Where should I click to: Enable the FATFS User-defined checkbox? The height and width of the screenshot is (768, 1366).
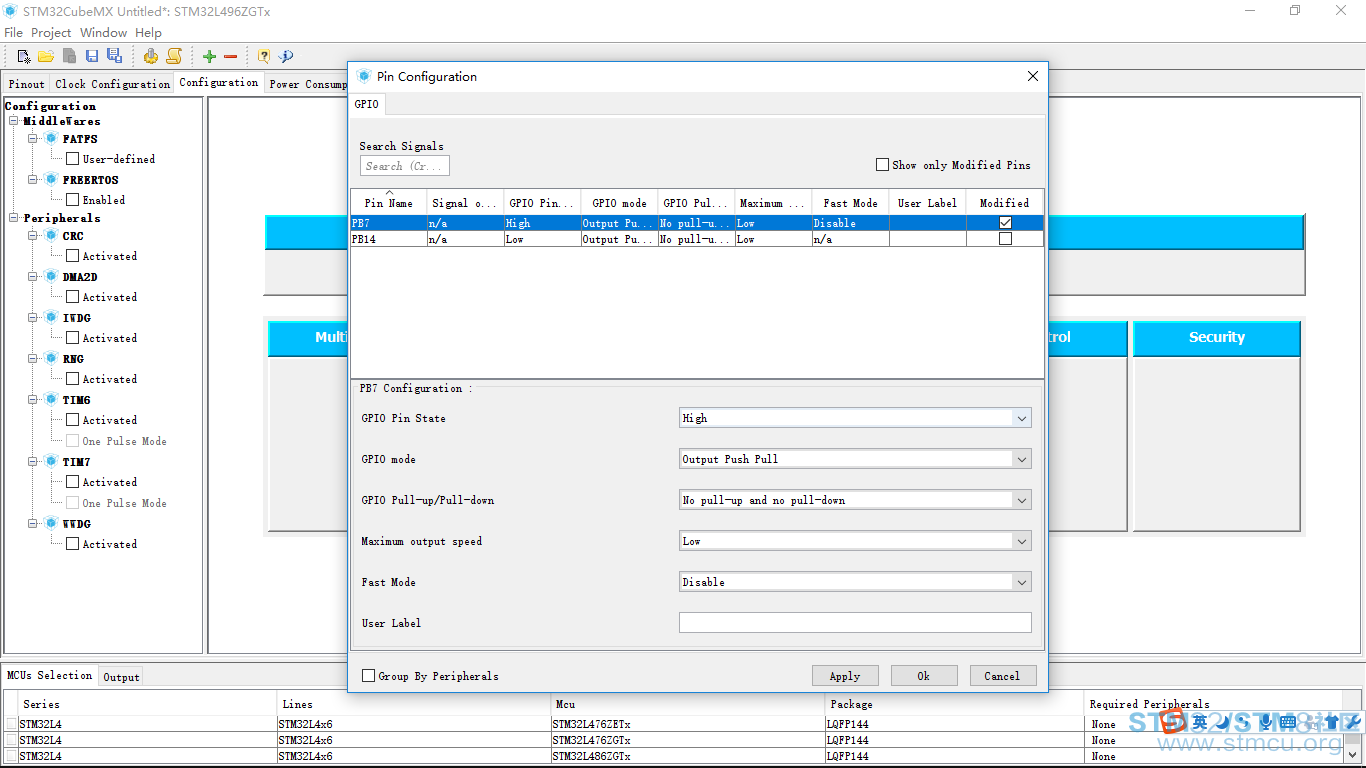72,159
